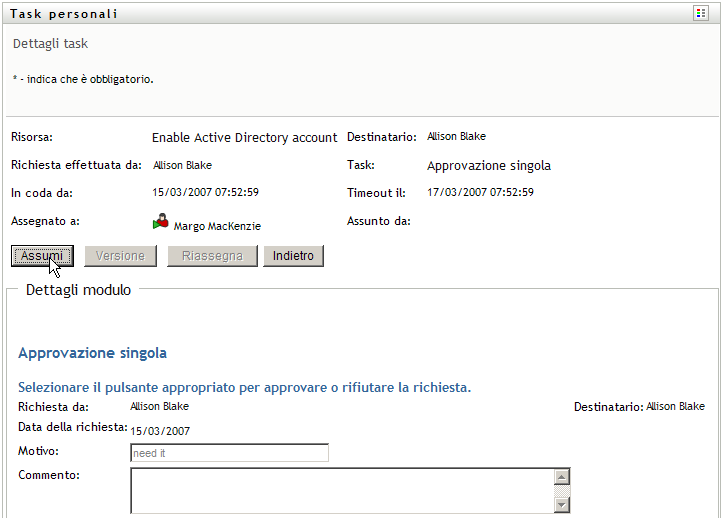Click the Commento scrollbar down arrow

[x=562, y=506]
